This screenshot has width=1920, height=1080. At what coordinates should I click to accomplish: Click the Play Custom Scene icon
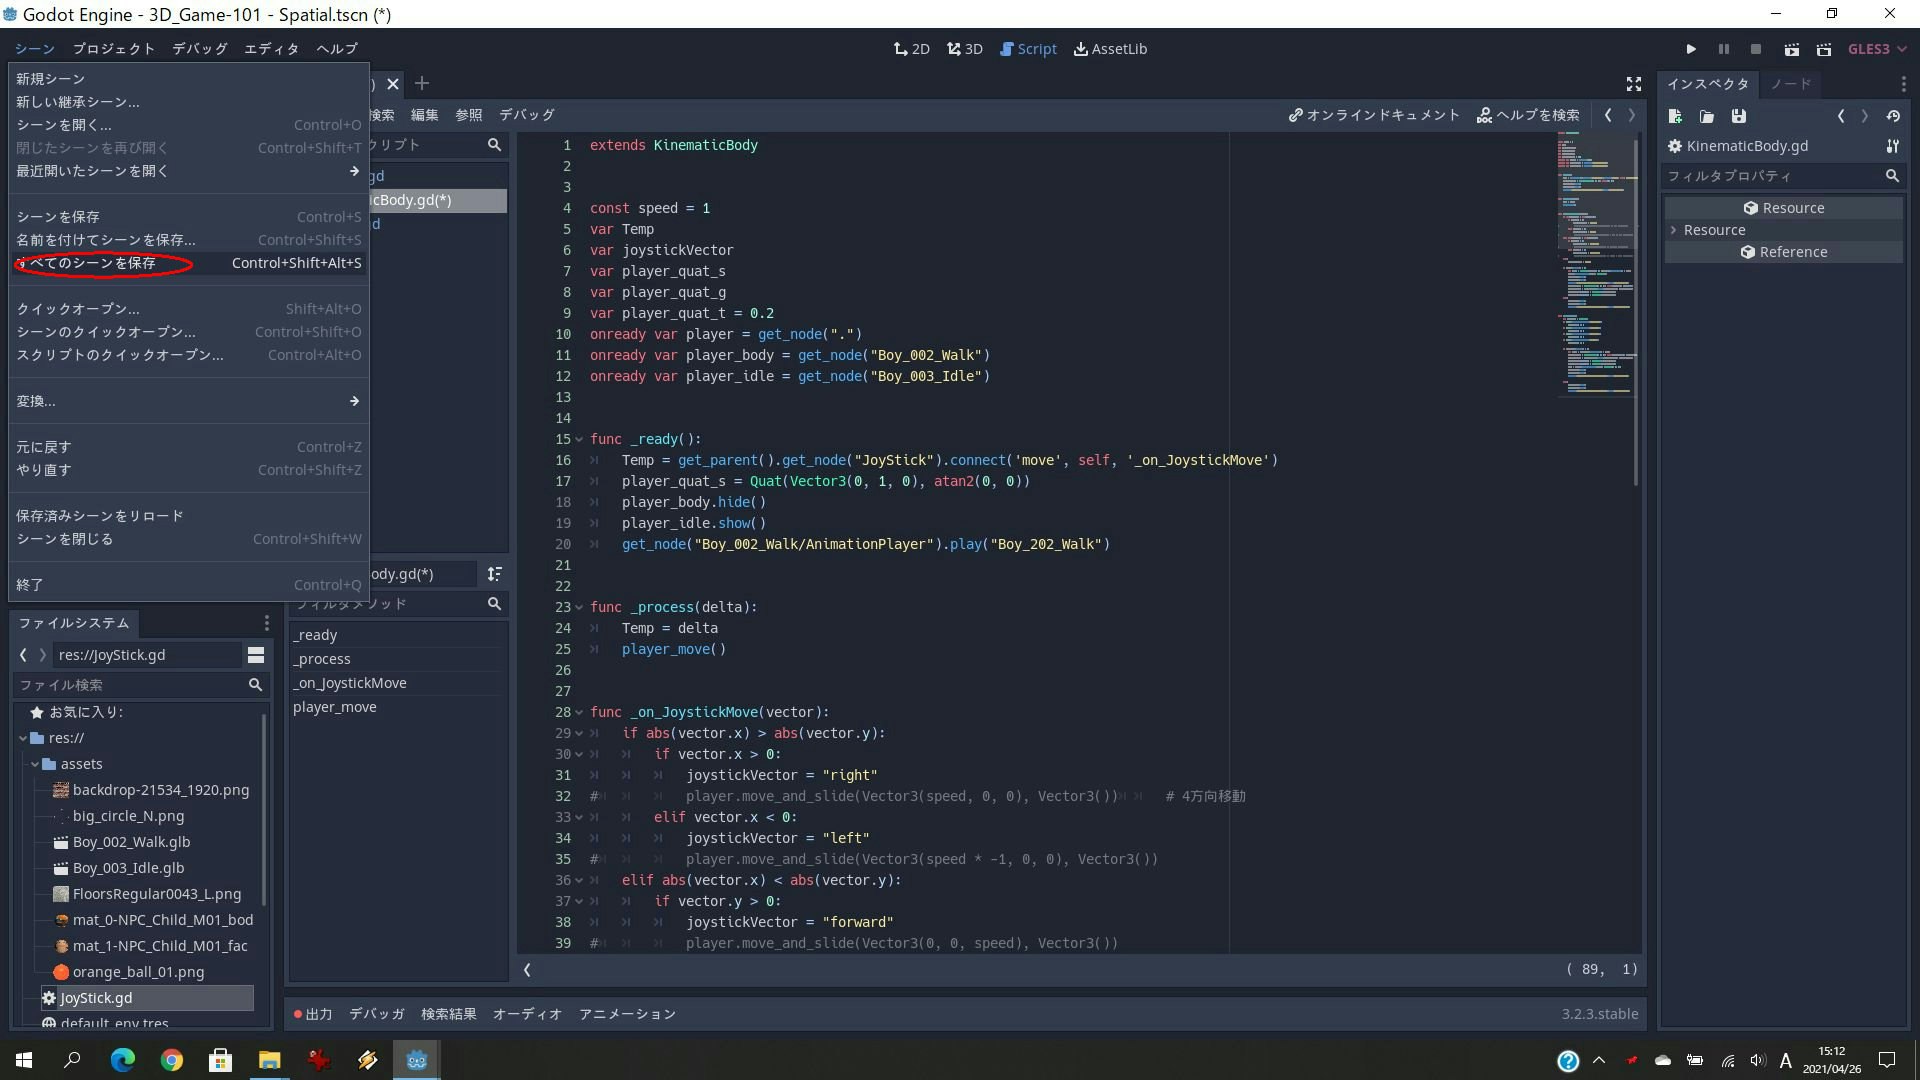pyautogui.click(x=1824, y=49)
